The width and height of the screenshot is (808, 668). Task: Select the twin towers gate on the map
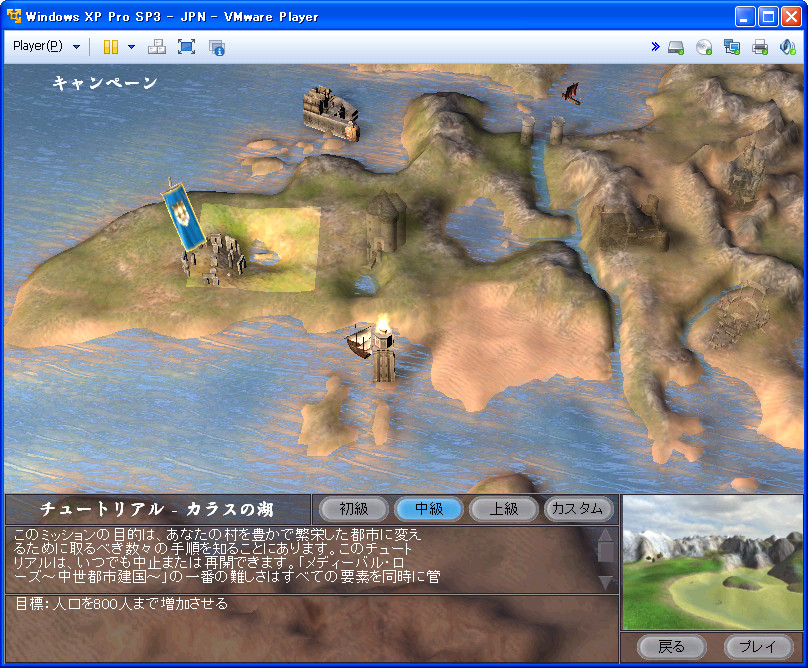point(543,130)
